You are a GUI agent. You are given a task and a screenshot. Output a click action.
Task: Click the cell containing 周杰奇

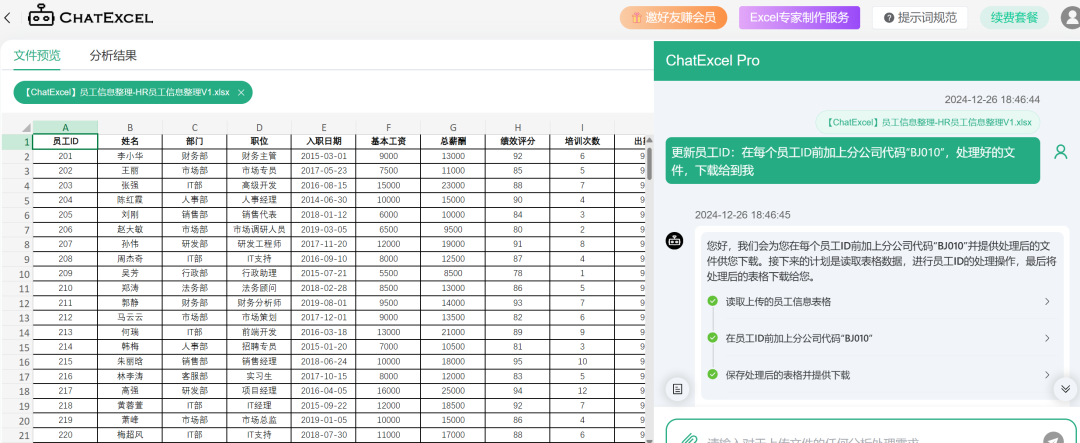tap(129, 259)
